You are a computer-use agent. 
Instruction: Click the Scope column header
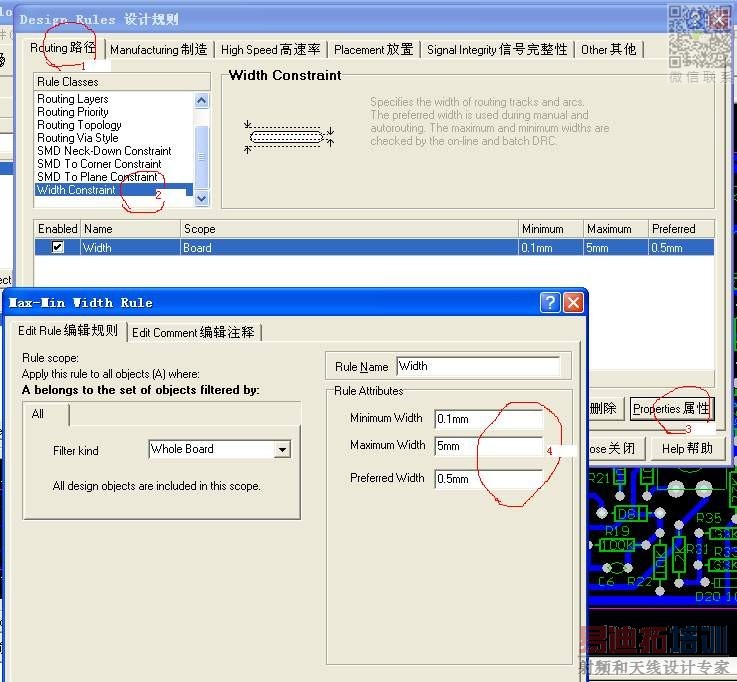pyautogui.click(x=349, y=229)
